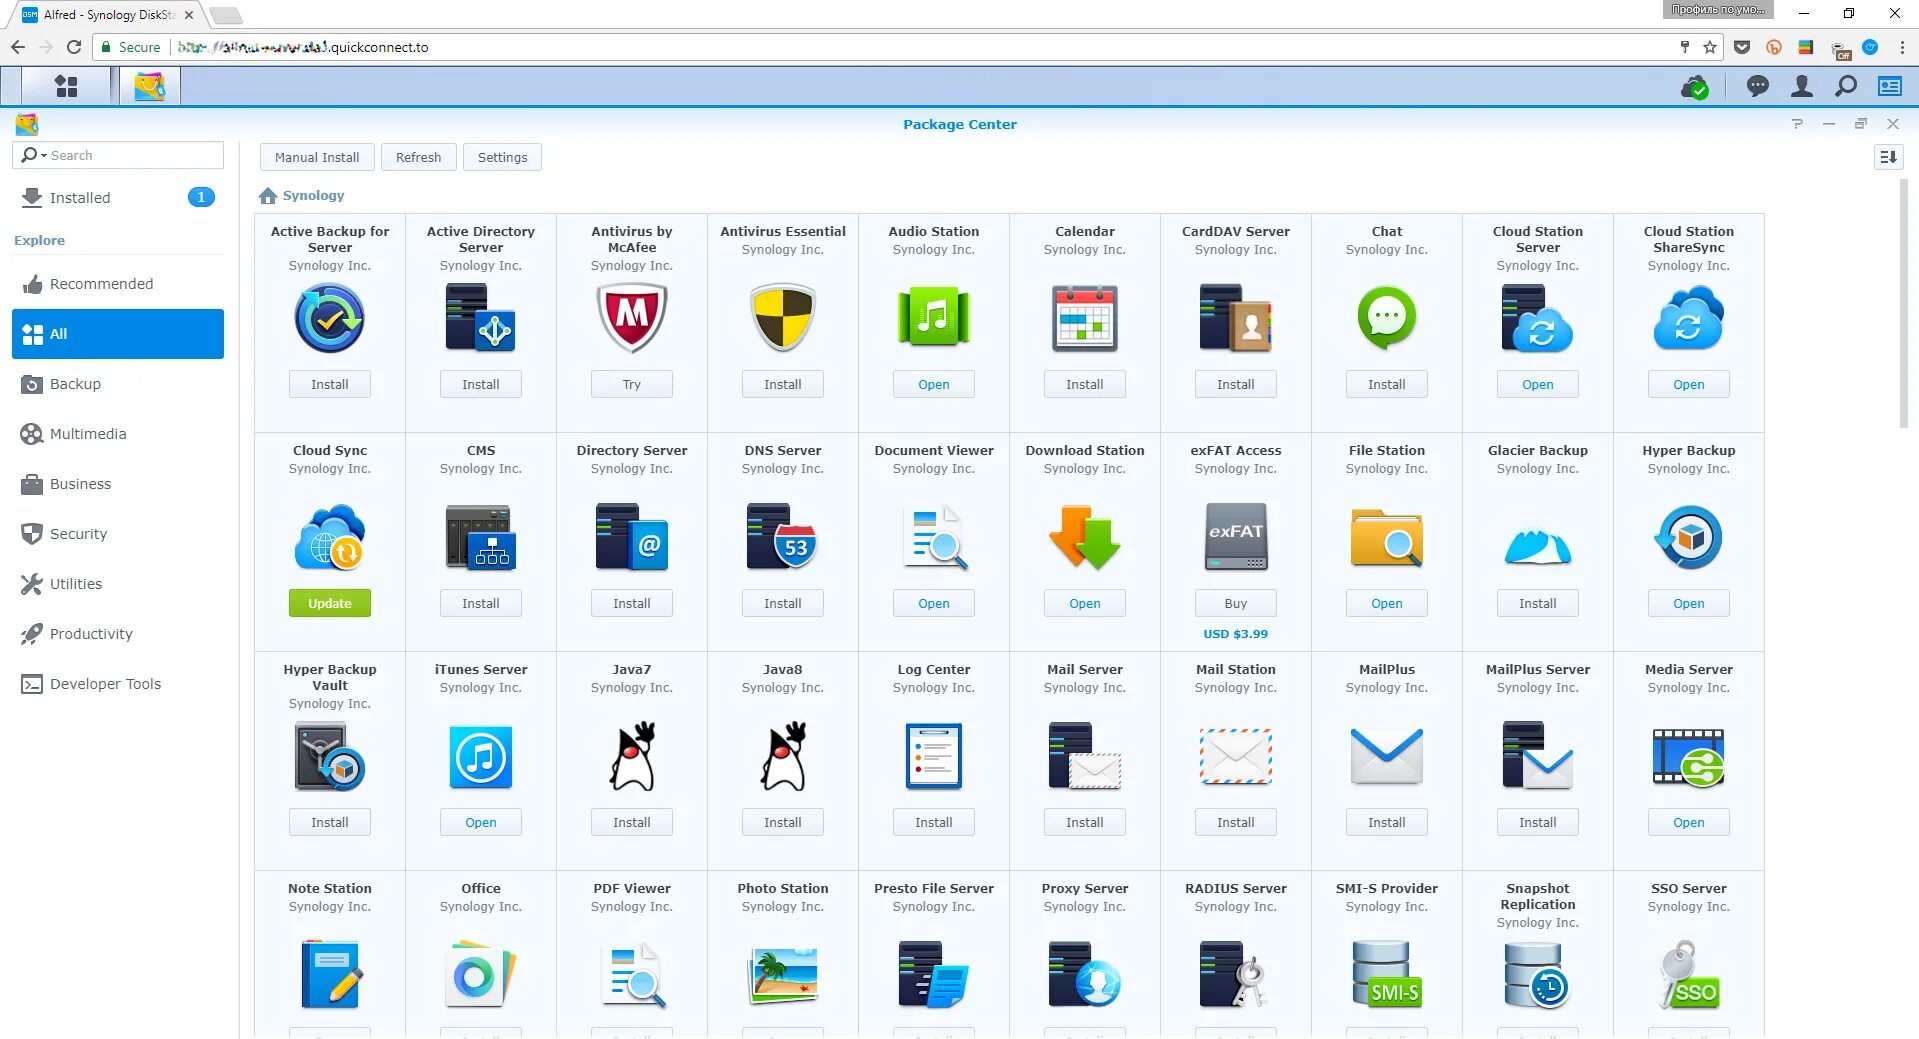Update the Cloud Sync package
Viewport: 1919px width, 1039px height.
(330, 603)
